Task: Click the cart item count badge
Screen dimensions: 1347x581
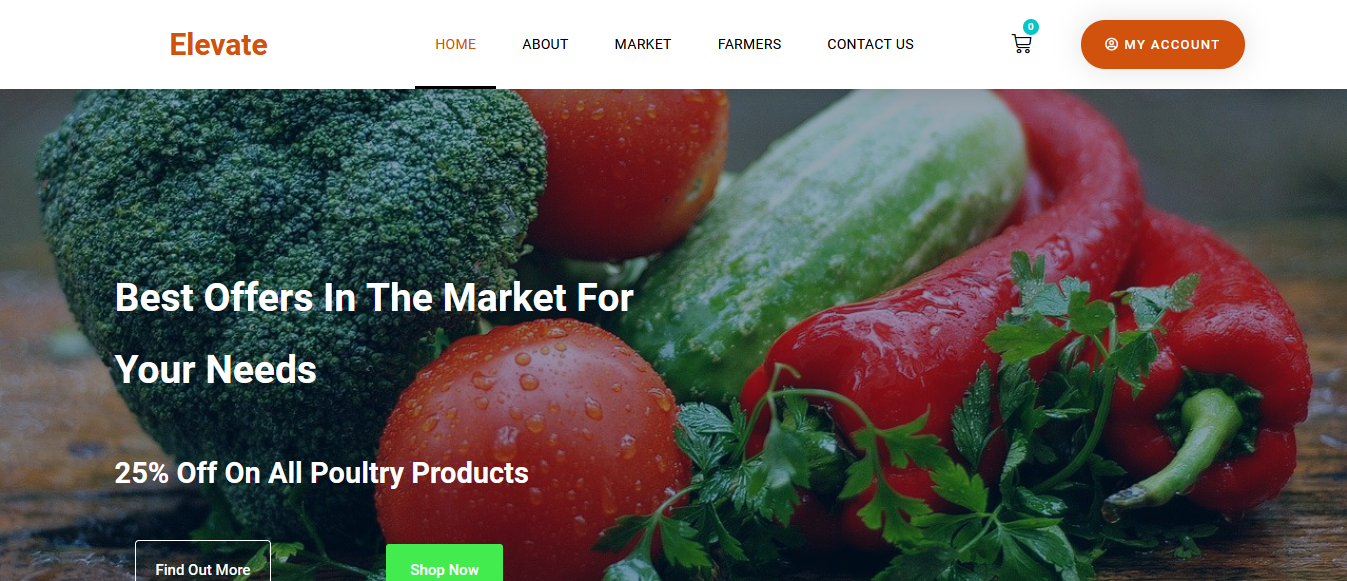Action: [1030, 27]
